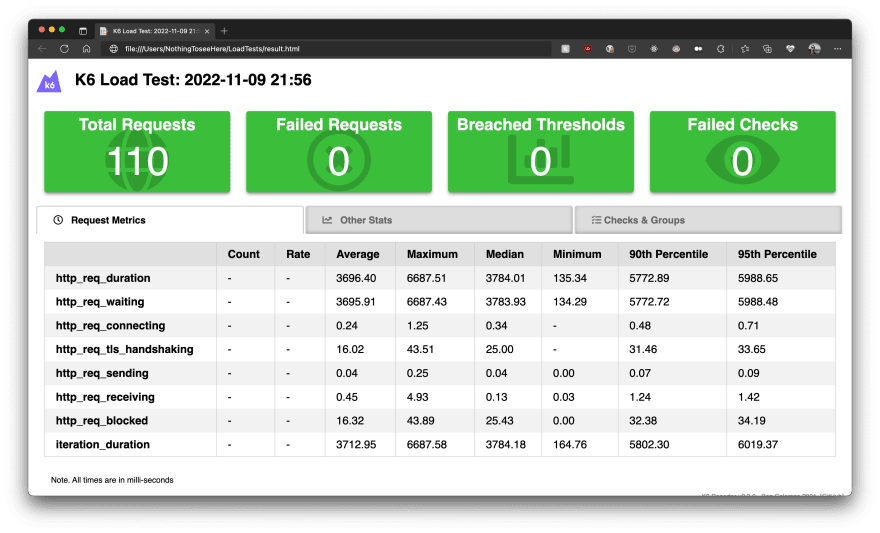Click the http_req_receiving average 0.45
Viewport: 880px width, 533px height.
(x=347, y=397)
